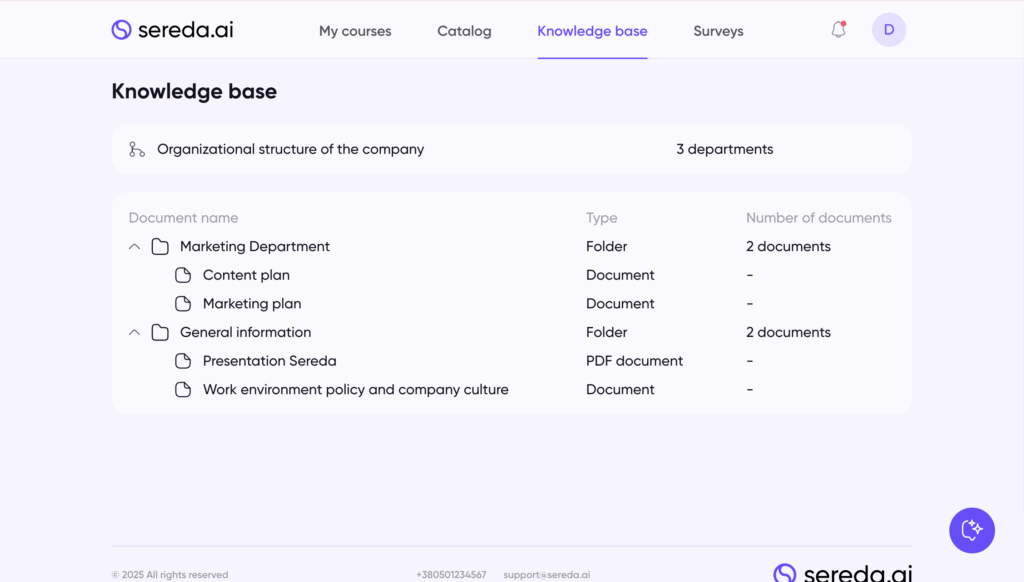Launch the AI assistant floating button
This screenshot has height=582, width=1024.
click(x=971, y=530)
